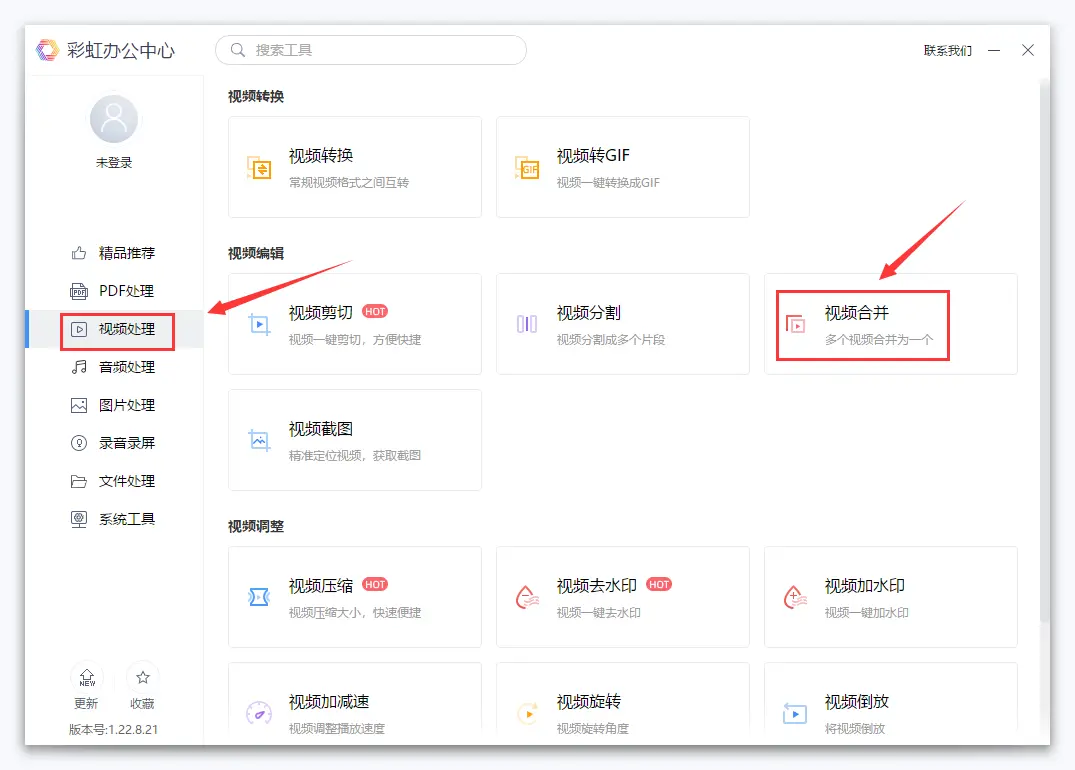Click the 搜索工具 search field

click(370, 49)
